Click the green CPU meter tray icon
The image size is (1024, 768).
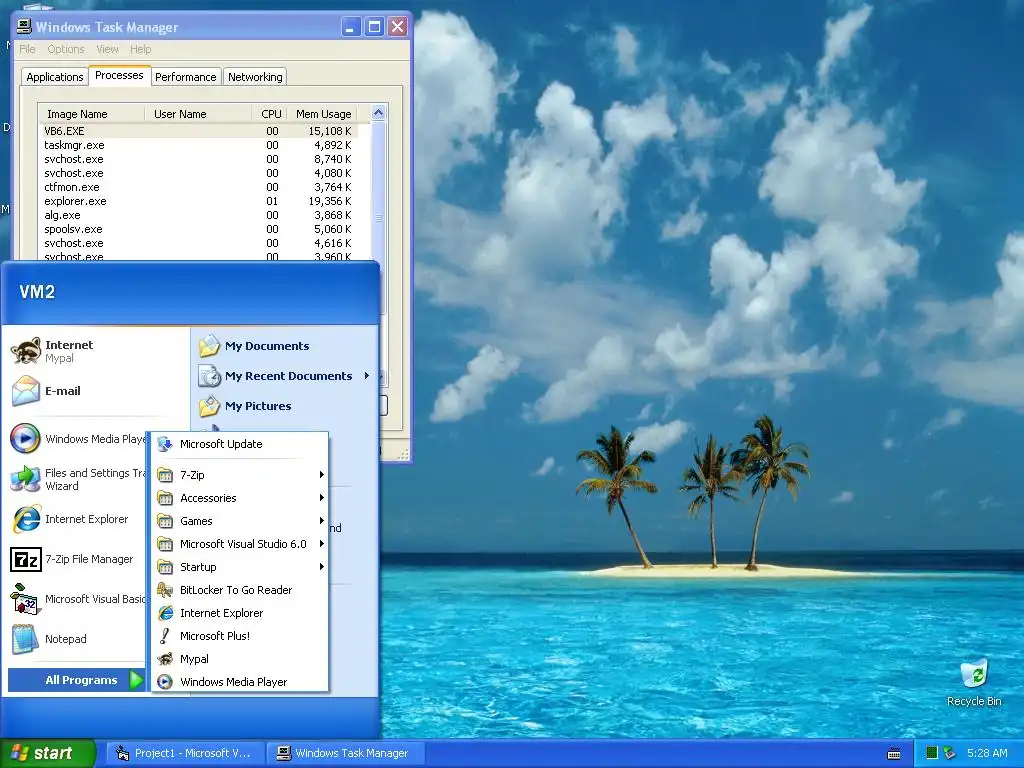(x=932, y=753)
